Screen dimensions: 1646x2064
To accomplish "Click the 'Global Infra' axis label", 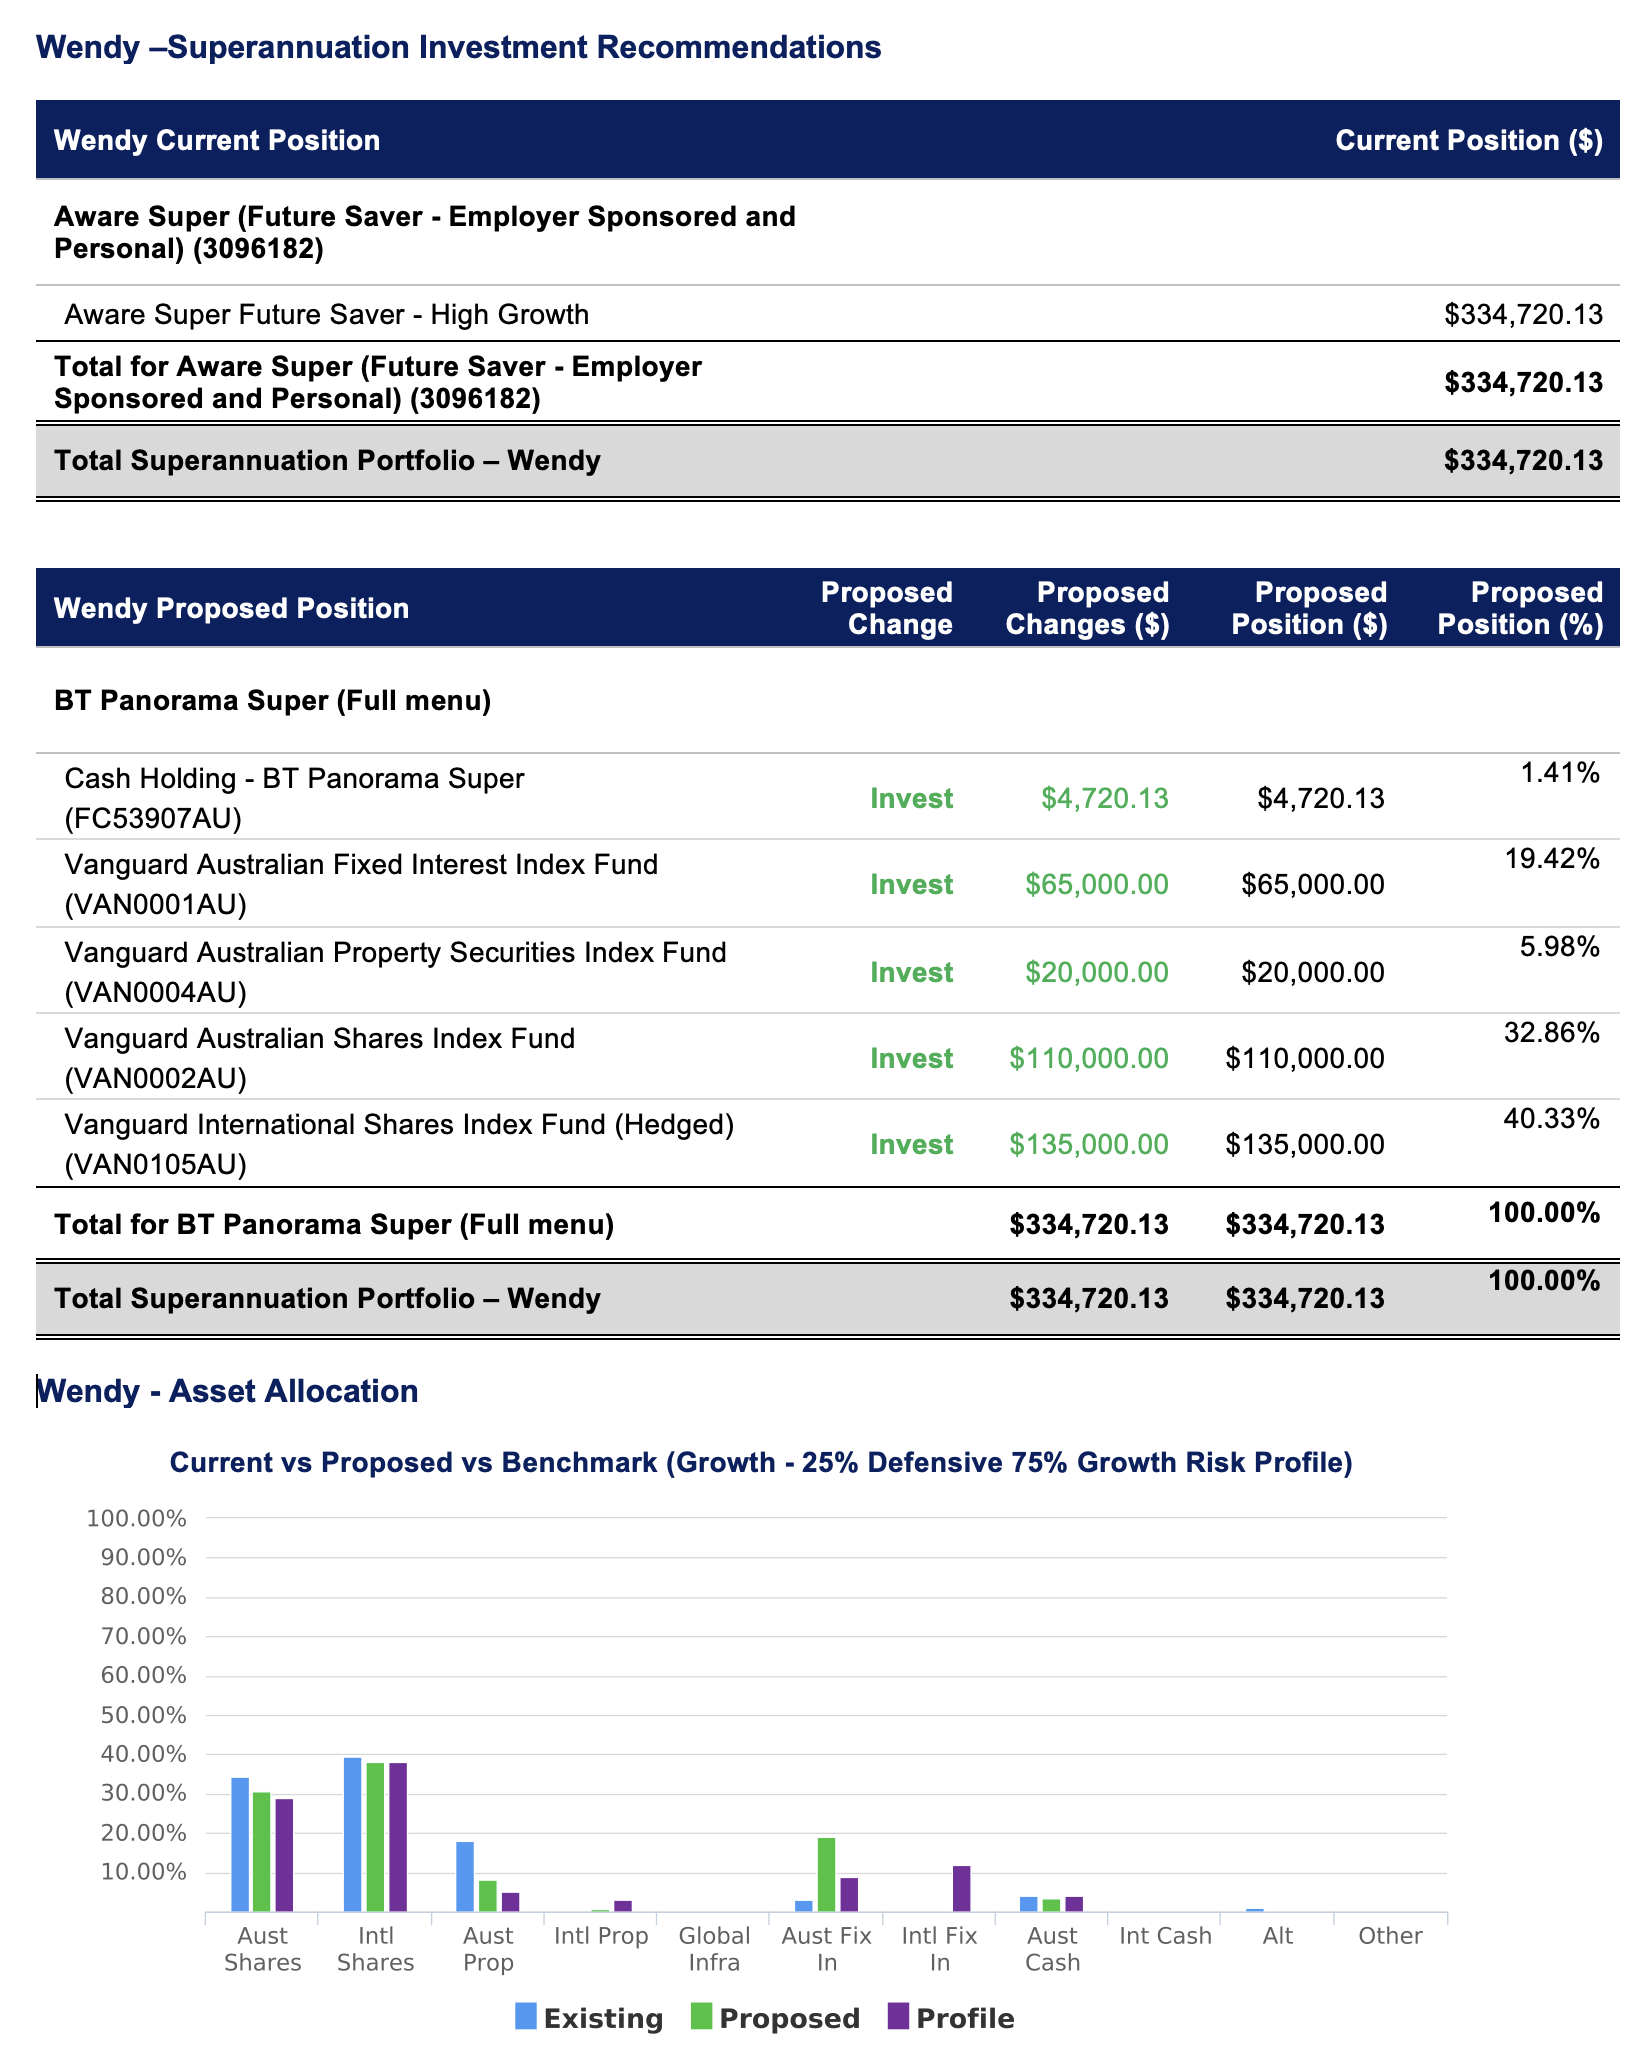I will [714, 1949].
